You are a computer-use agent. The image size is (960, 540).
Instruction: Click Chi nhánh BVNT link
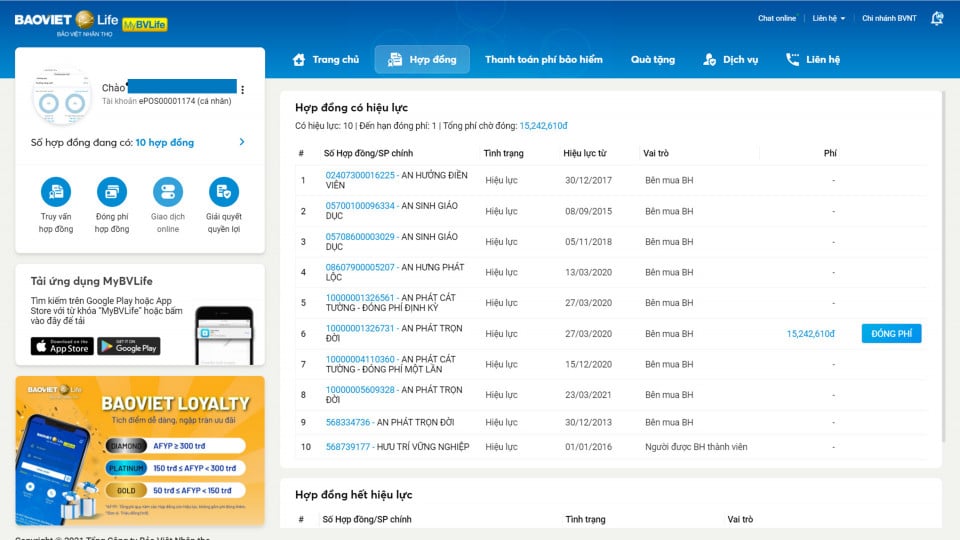tap(889, 18)
